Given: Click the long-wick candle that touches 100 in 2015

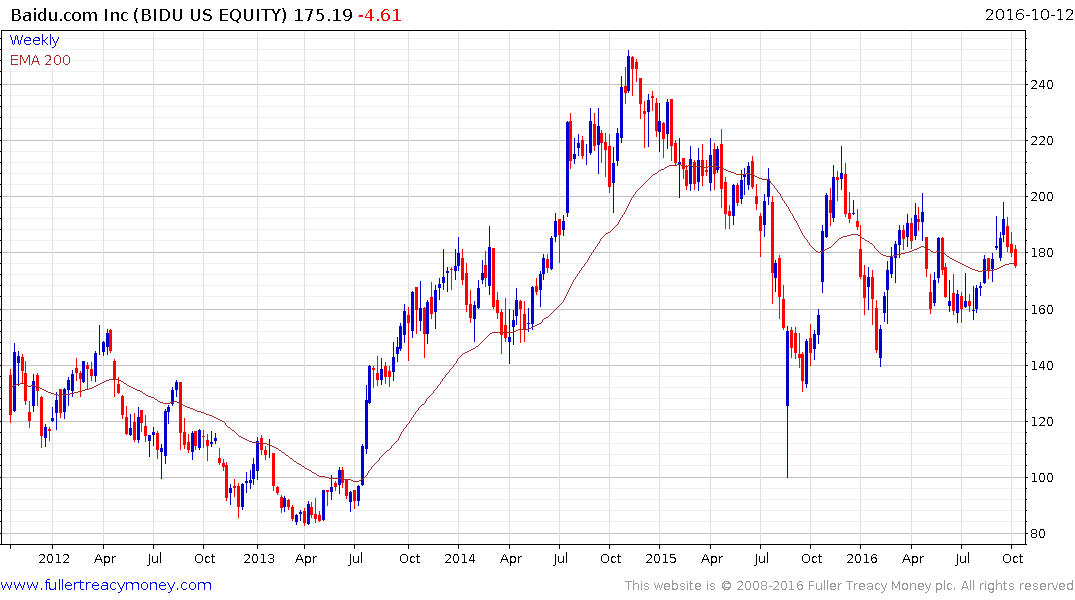Looking at the screenshot, I should click(x=787, y=401).
